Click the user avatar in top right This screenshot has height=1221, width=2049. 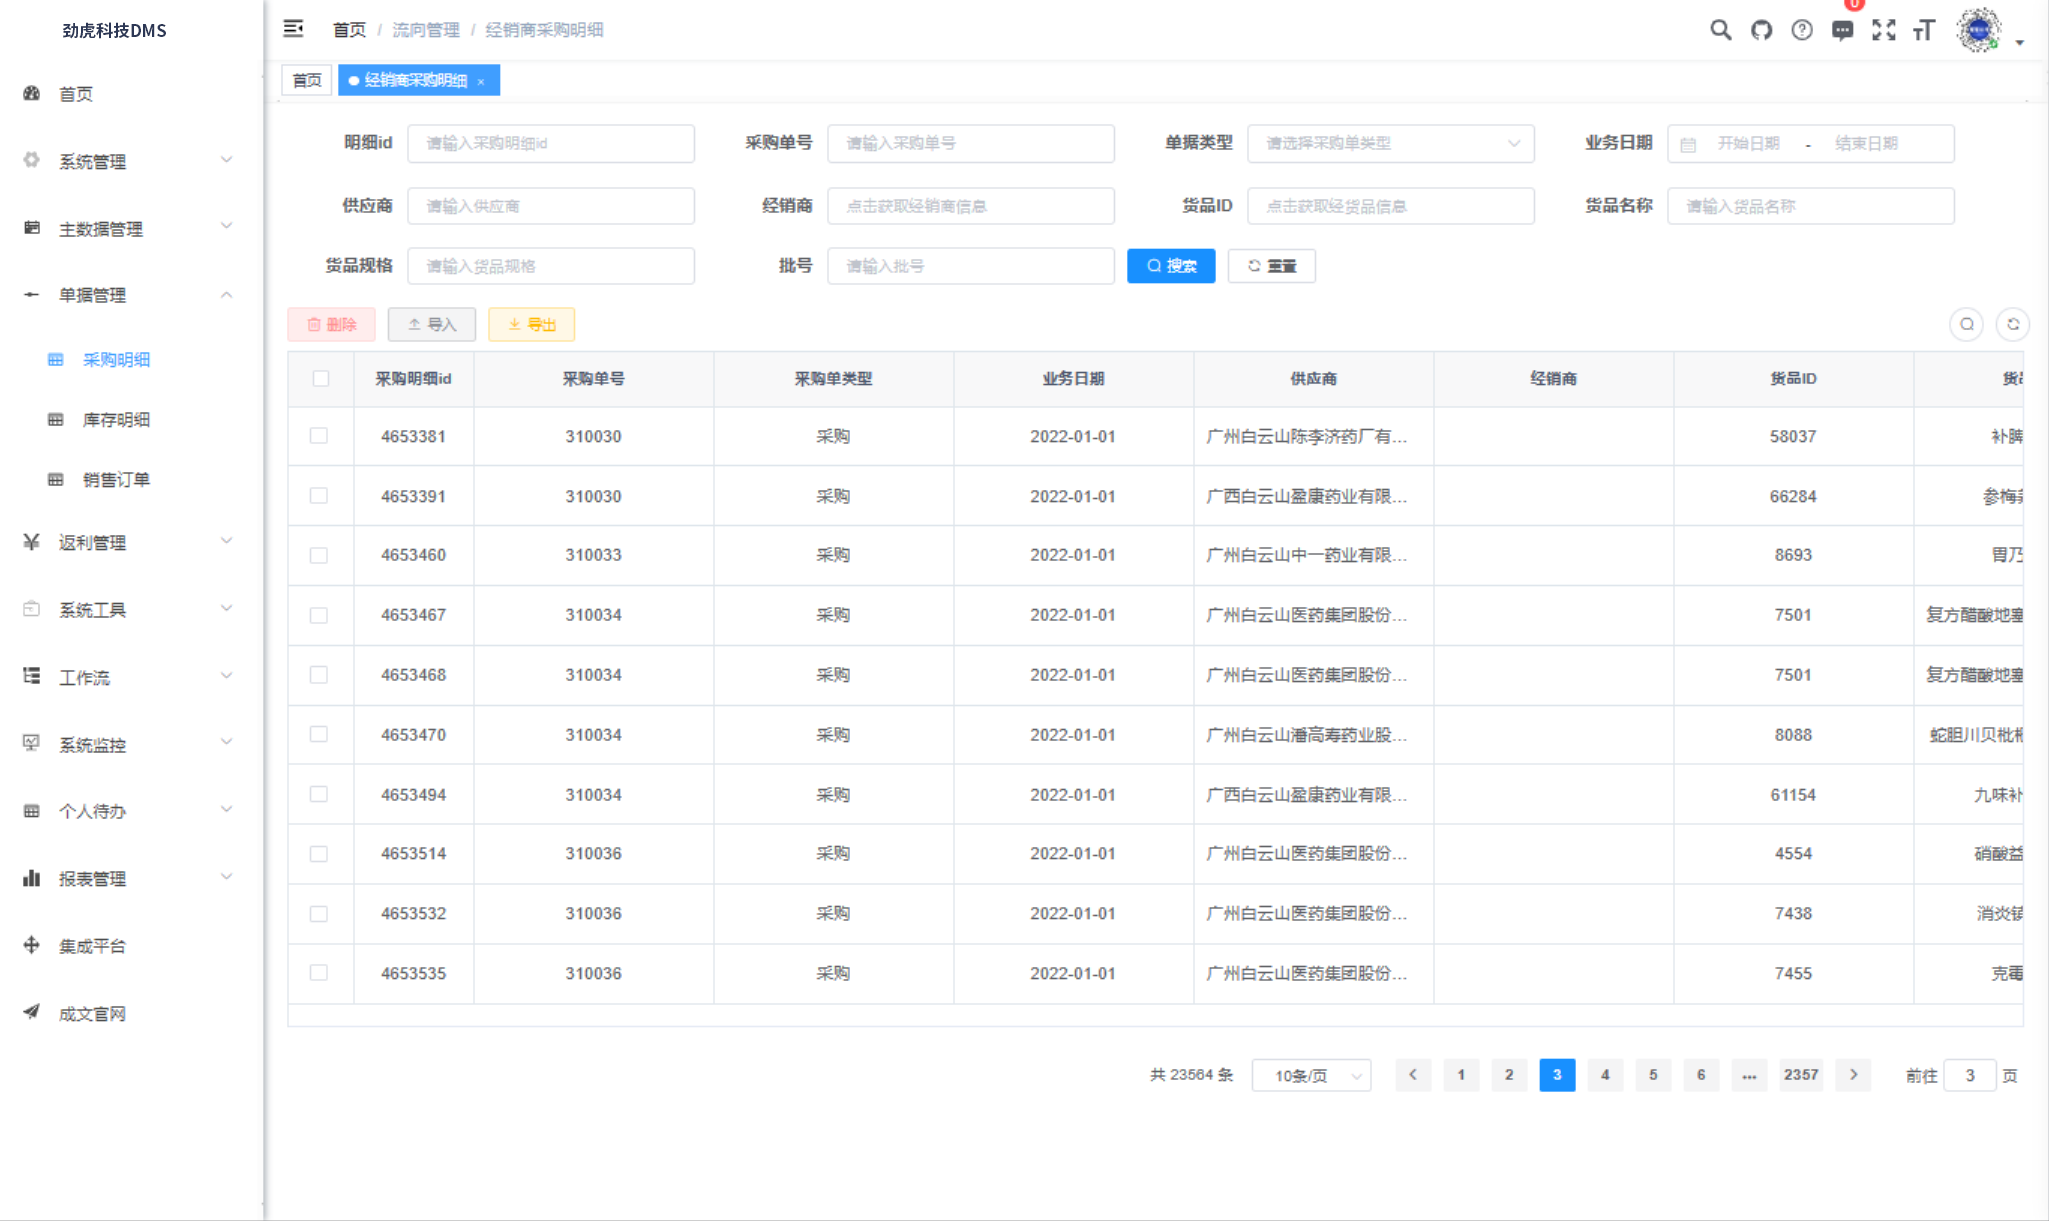tap(1979, 30)
